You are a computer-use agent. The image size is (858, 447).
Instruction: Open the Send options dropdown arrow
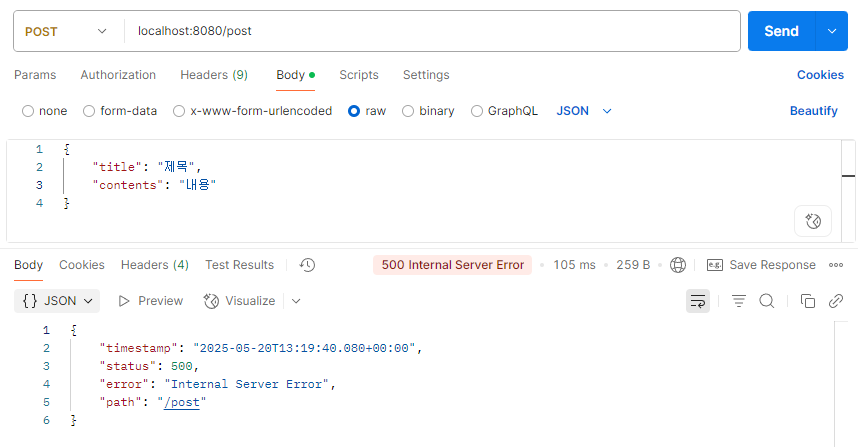(832, 31)
